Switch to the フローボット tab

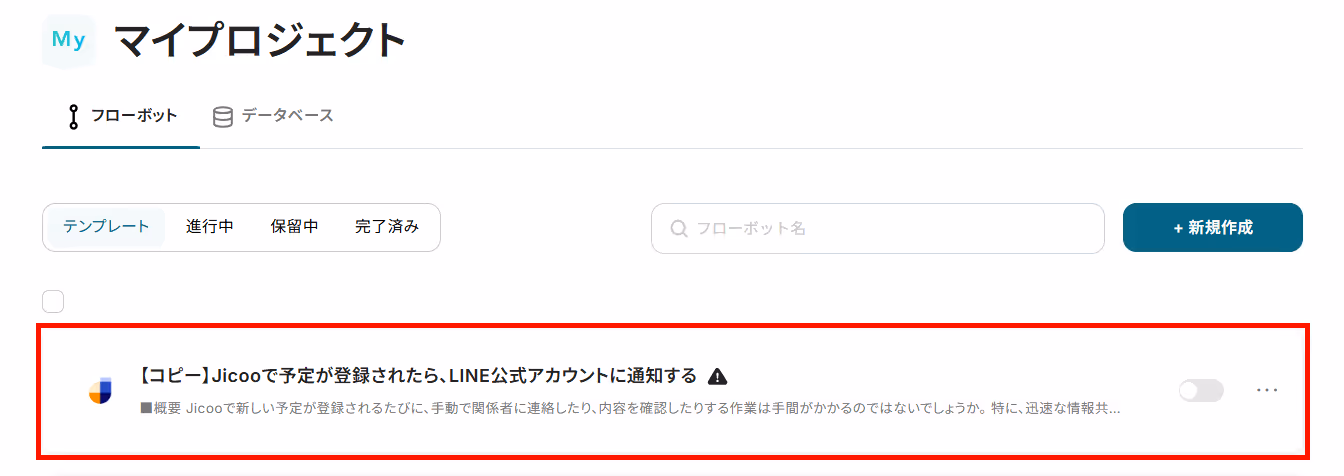coord(121,116)
